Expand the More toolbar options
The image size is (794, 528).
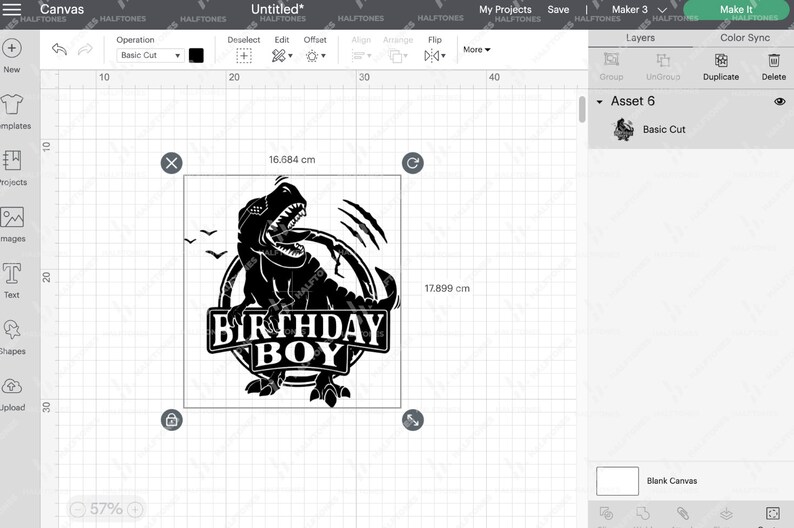477,50
